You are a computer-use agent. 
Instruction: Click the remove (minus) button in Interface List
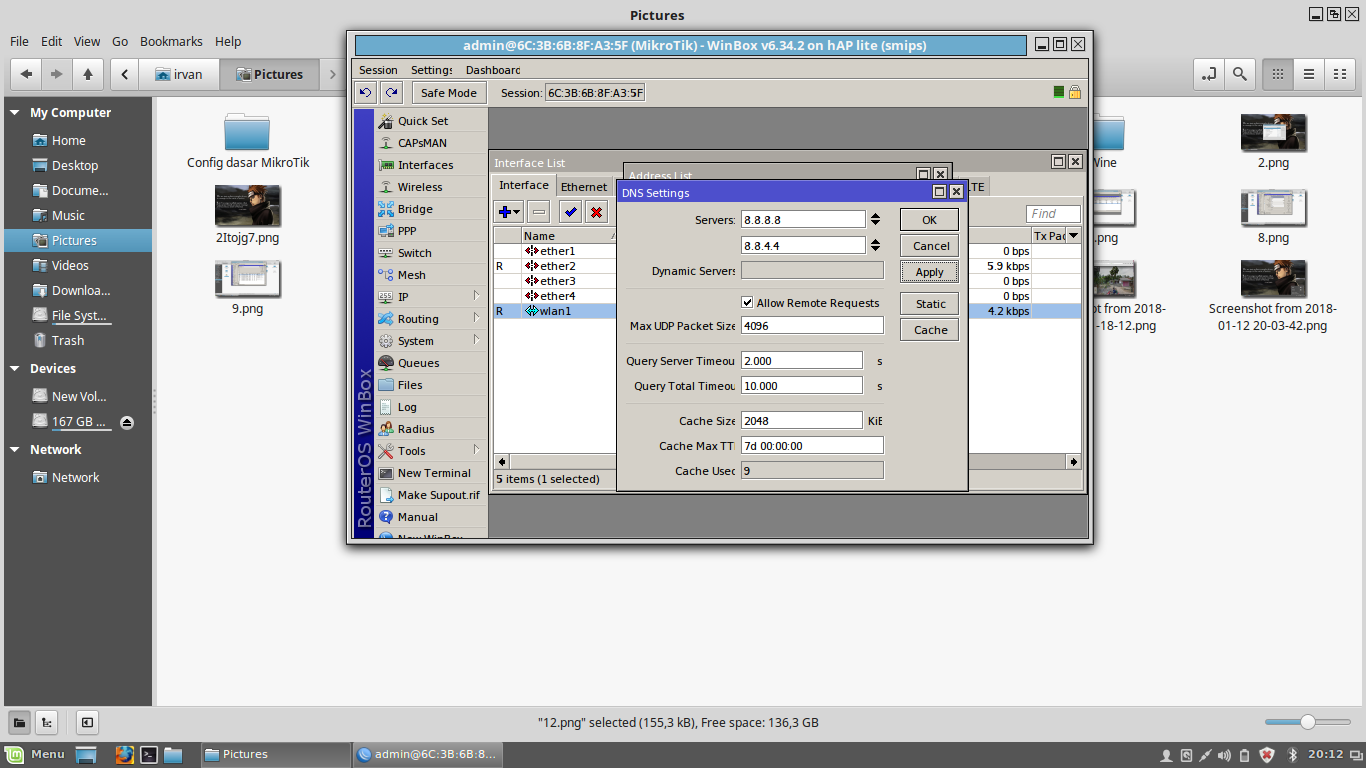(x=539, y=211)
